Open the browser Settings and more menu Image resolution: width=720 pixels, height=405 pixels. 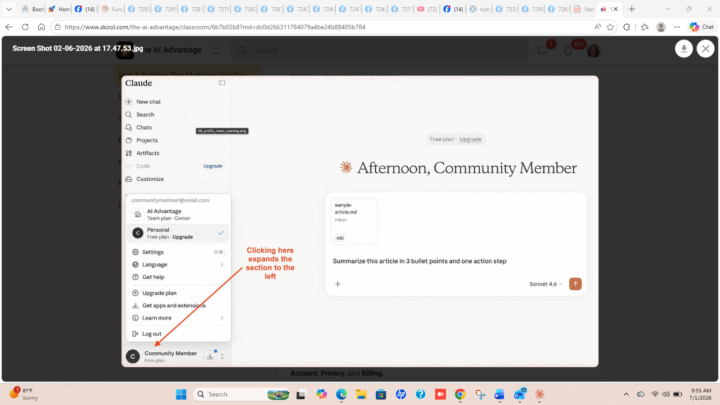coord(677,27)
